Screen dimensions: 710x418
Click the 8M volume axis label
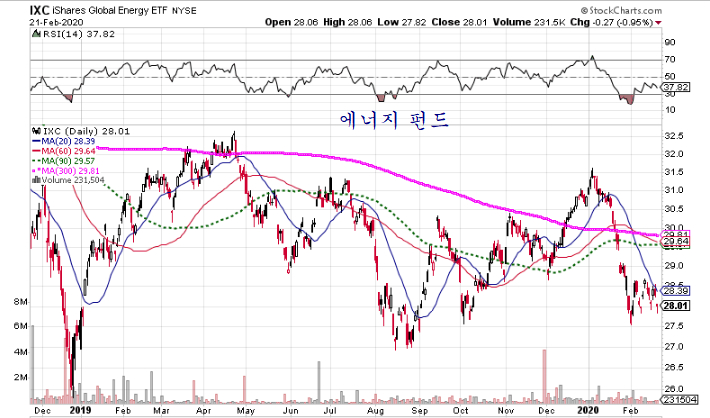[x=20, y=302]
